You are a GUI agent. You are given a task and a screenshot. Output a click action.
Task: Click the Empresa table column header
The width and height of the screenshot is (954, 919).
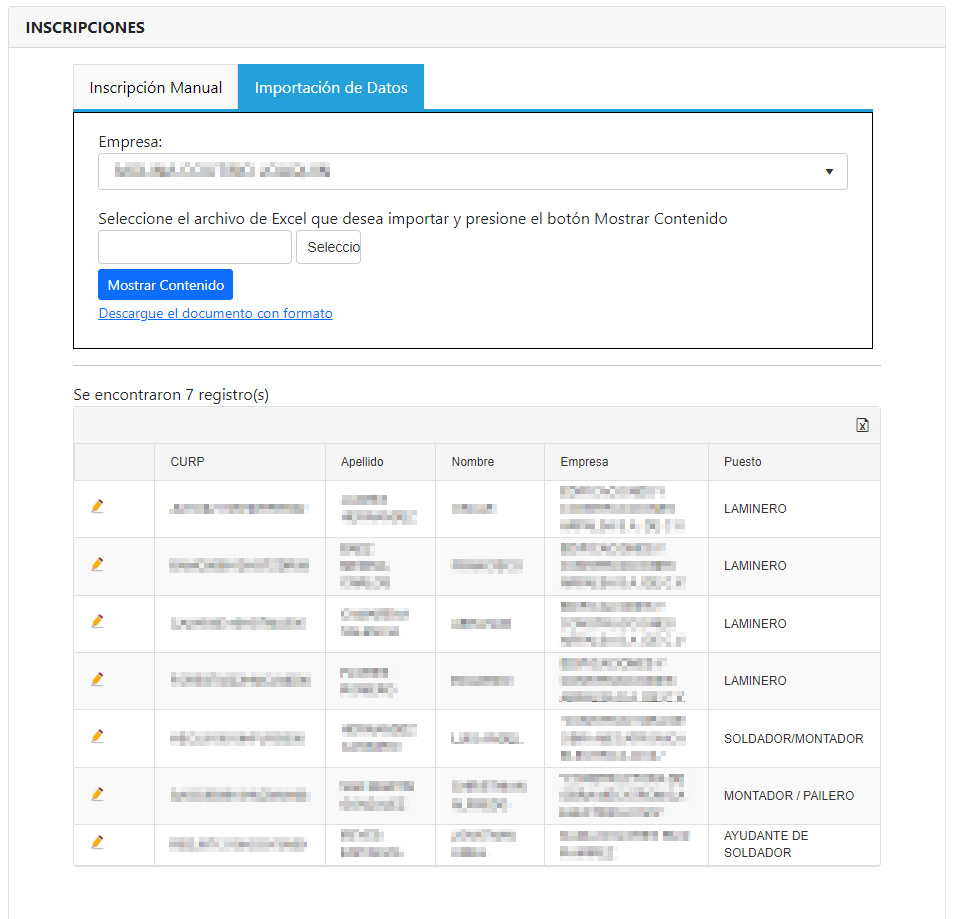click(x=584, y=462)
